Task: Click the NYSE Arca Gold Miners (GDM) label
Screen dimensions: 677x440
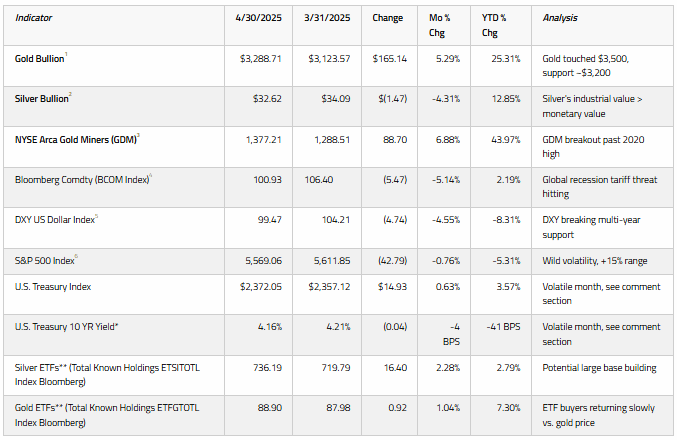Action: pos(76,140)
